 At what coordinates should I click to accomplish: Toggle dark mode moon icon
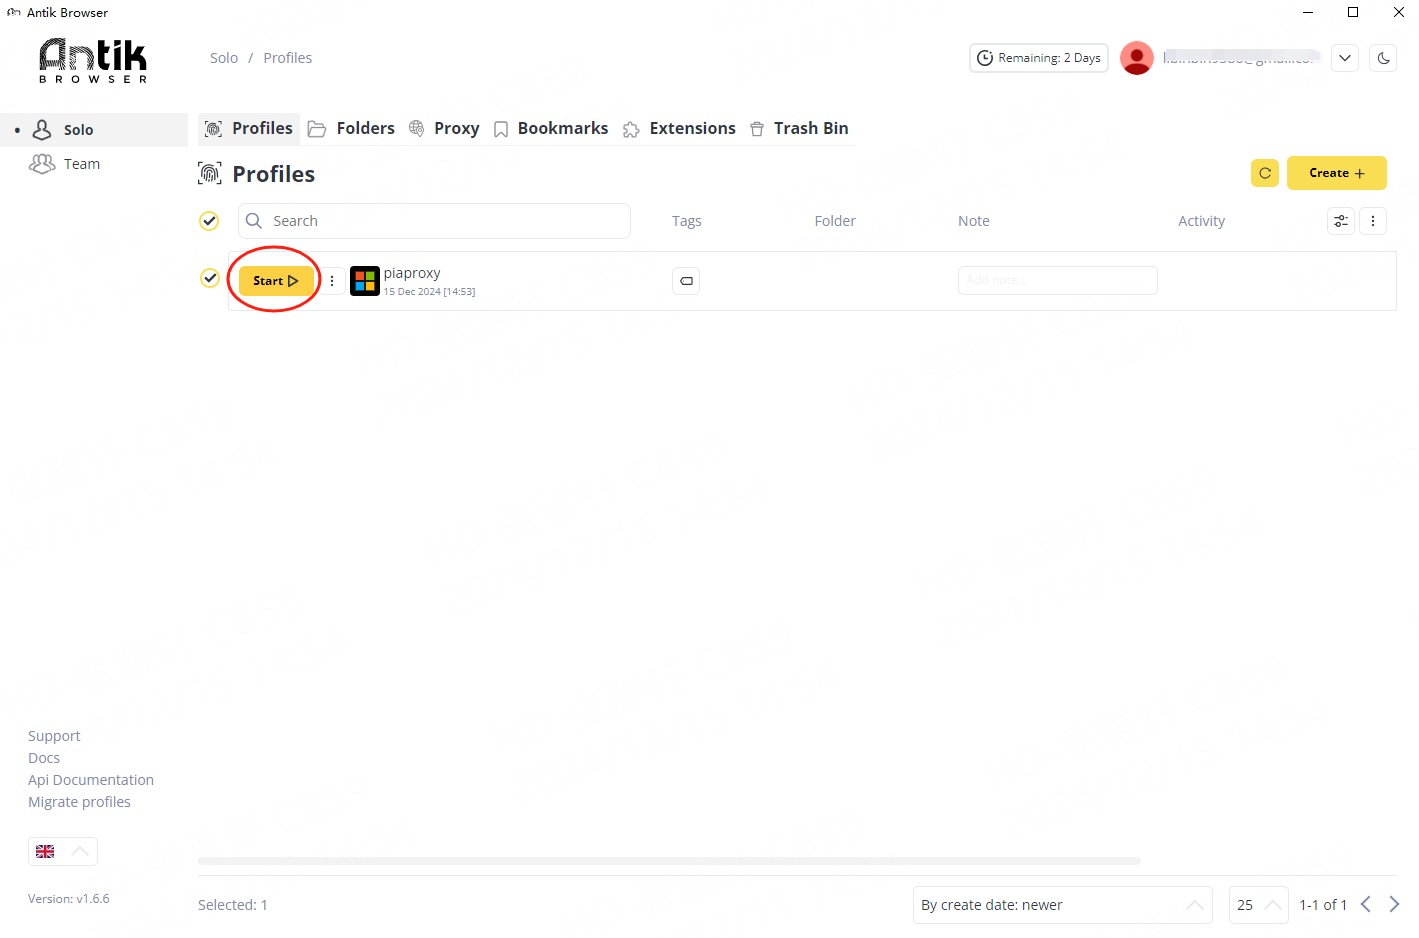[1383, 58]
